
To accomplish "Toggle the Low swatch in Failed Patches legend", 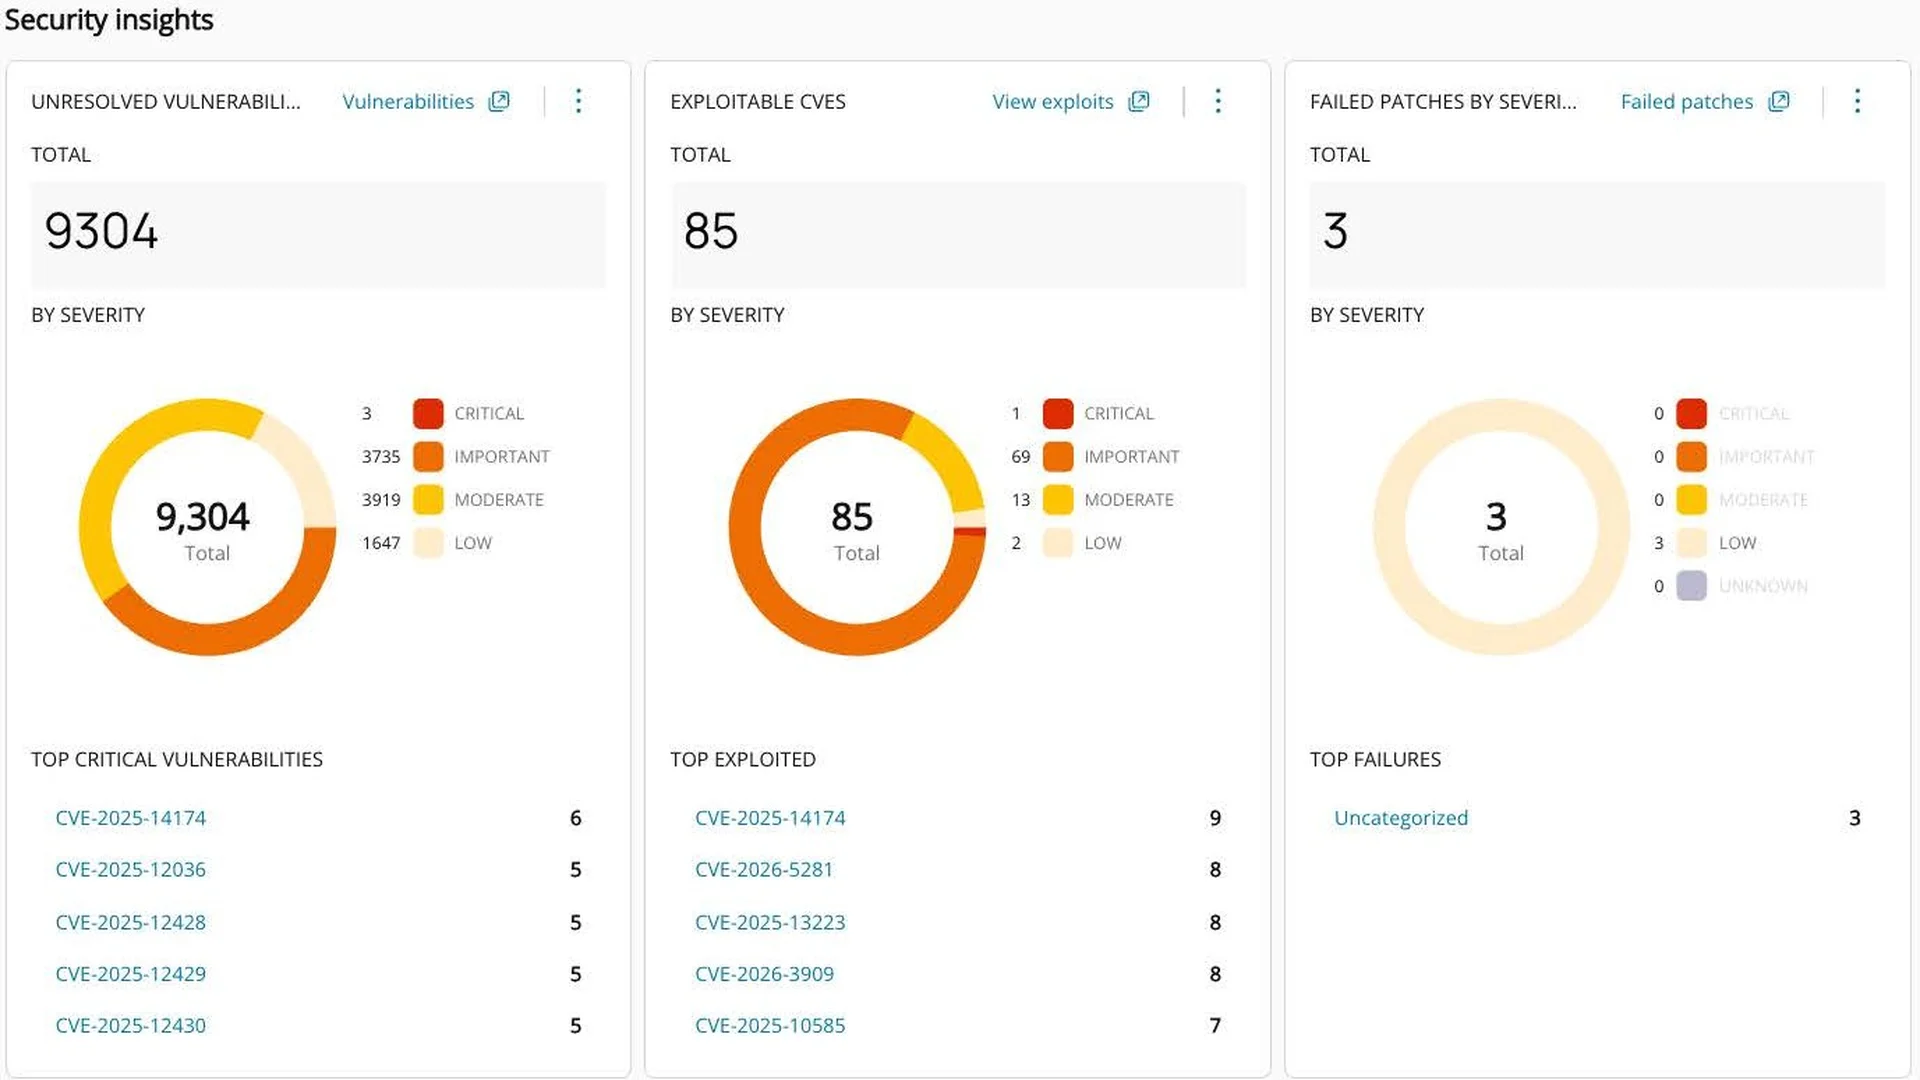I will point(1692,542).
